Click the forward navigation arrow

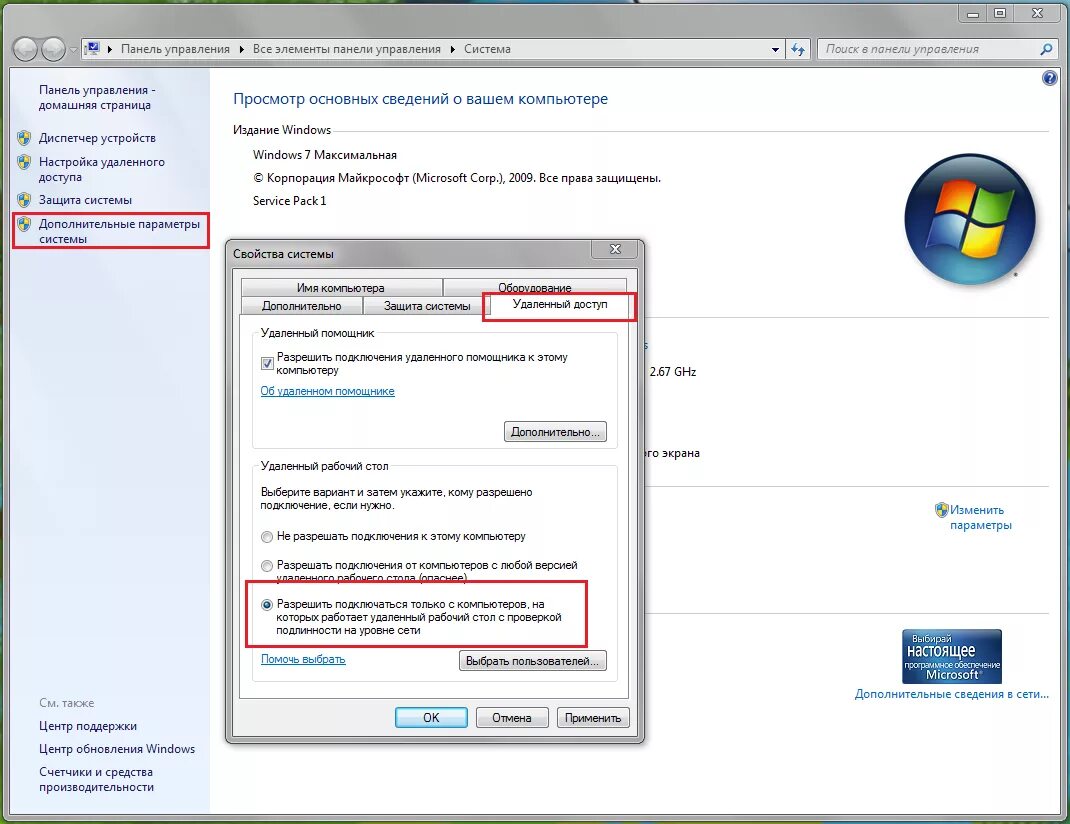tap(53, 48)
